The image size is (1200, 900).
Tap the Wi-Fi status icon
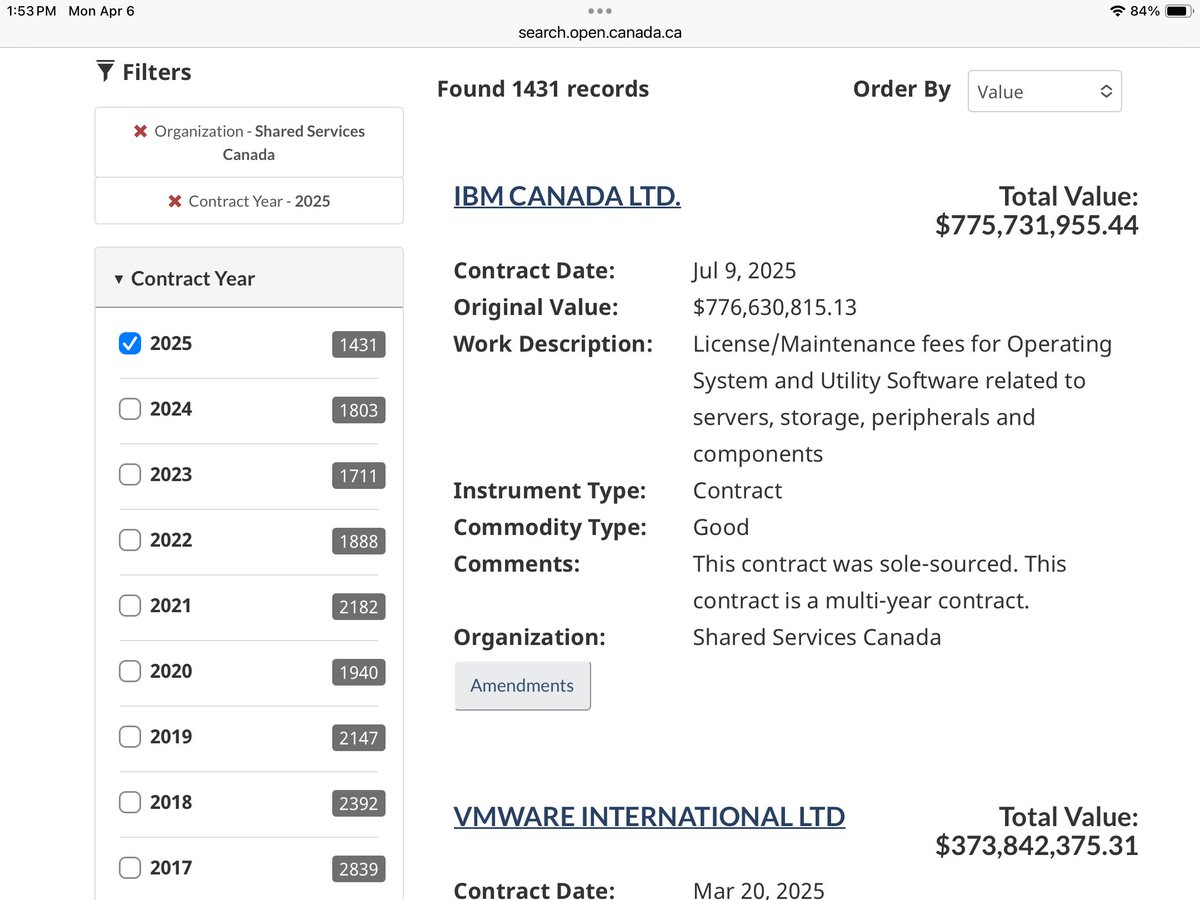pos(1117,11)
